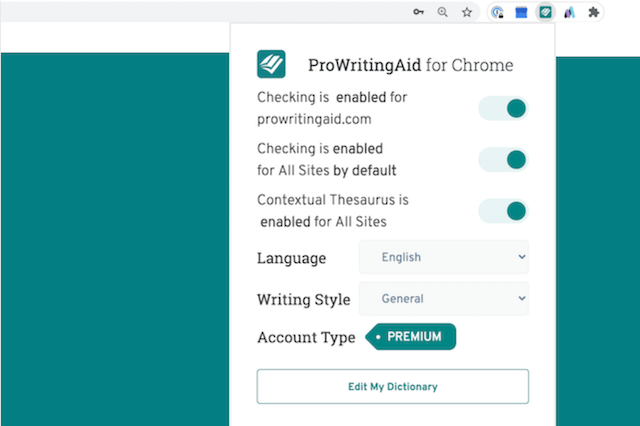
Task: Open the purple-blue extension icon in toolbar
Action: point(569,12)
